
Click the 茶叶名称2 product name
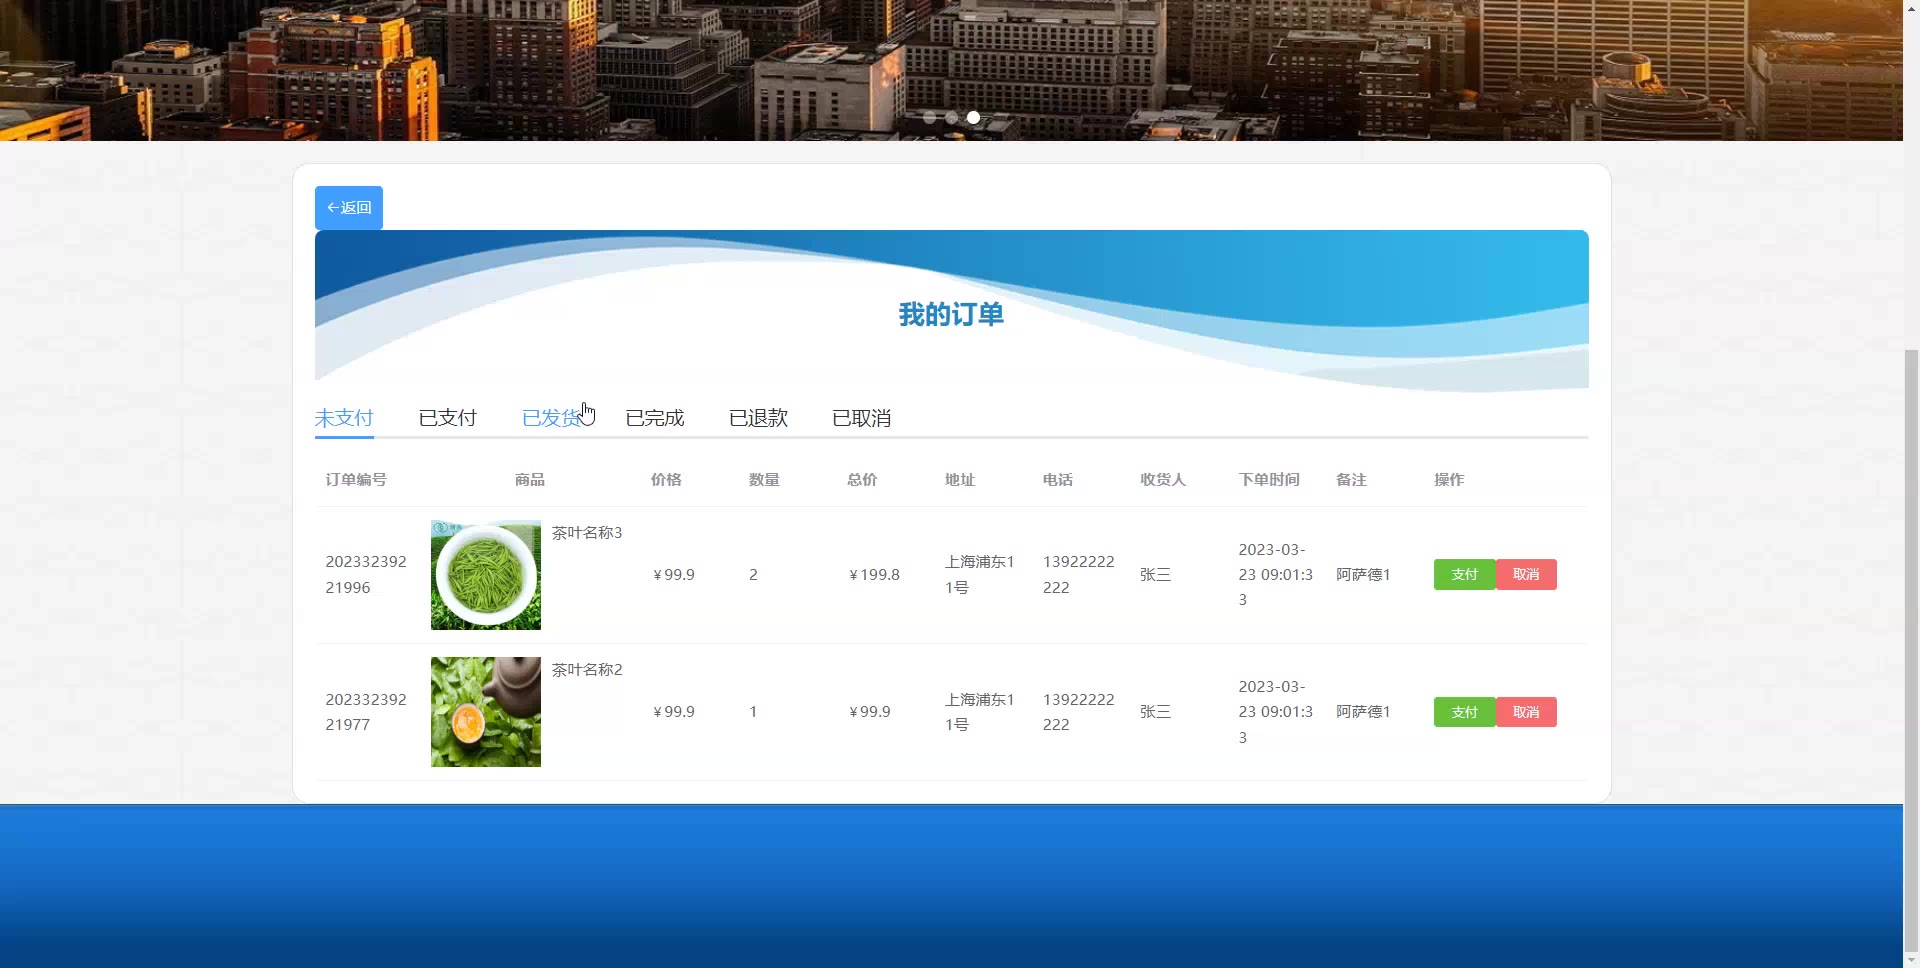point(587,670)
